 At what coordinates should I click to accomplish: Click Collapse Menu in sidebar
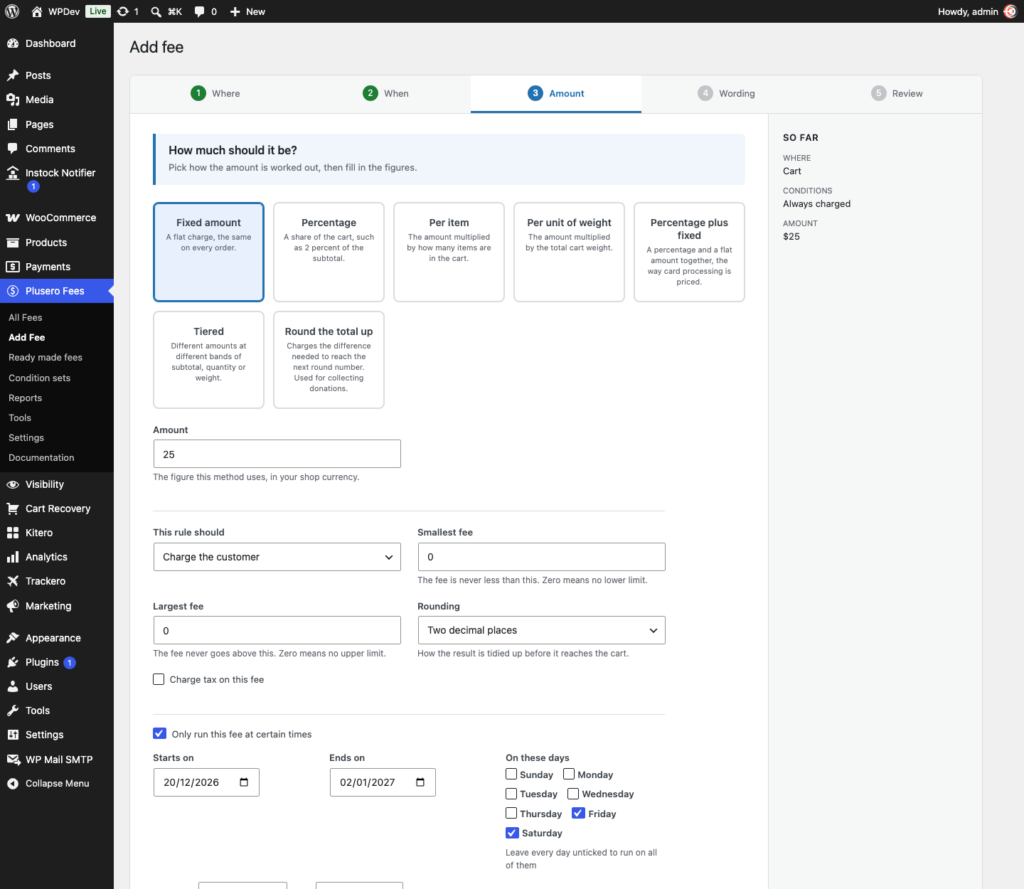point(57,783)
